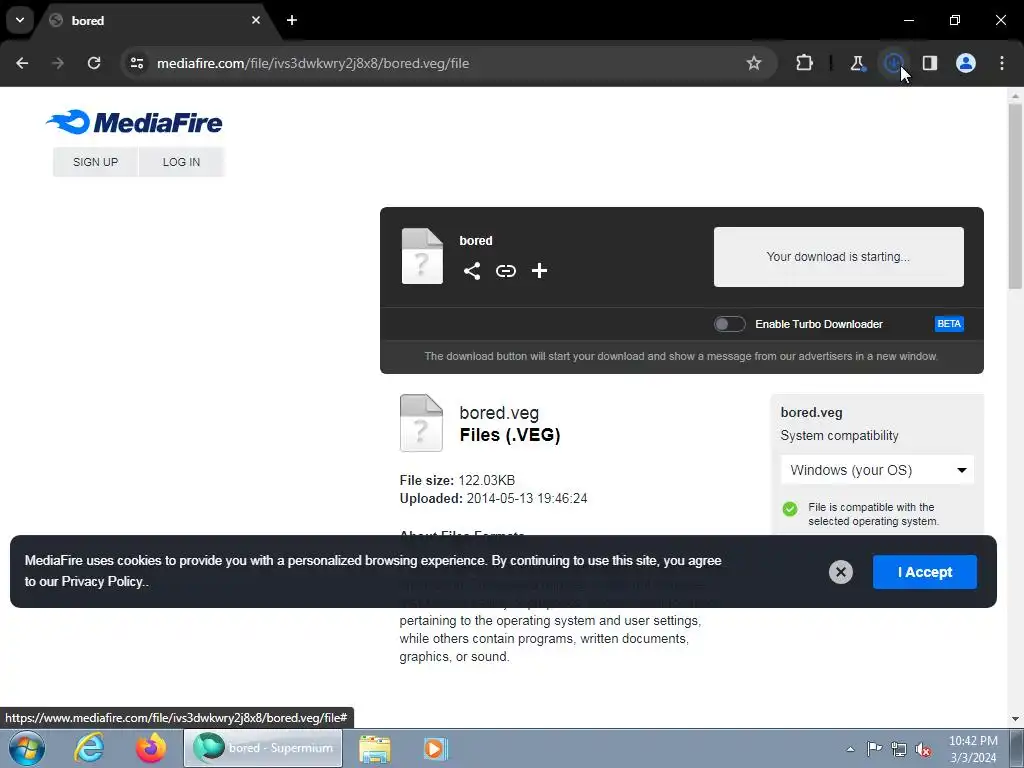Click the page vertical scrollbar thumb
Screen dimensions: 1024x768
coord(1015,196)
